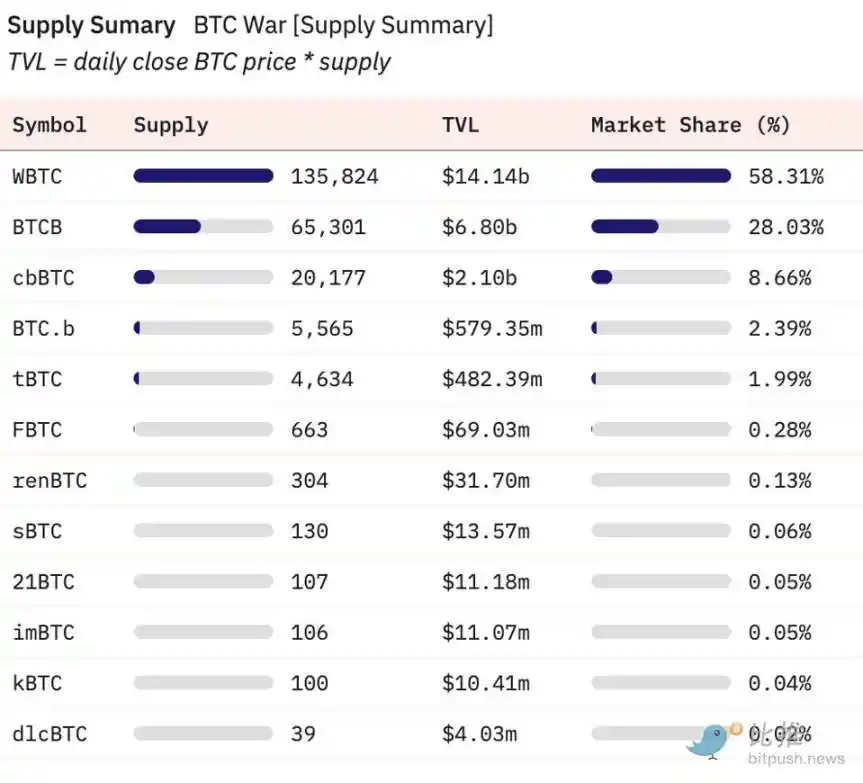Click imBTC TVL value $11.07m
Viewport: 863px width, 783px height.
[485, 632]
